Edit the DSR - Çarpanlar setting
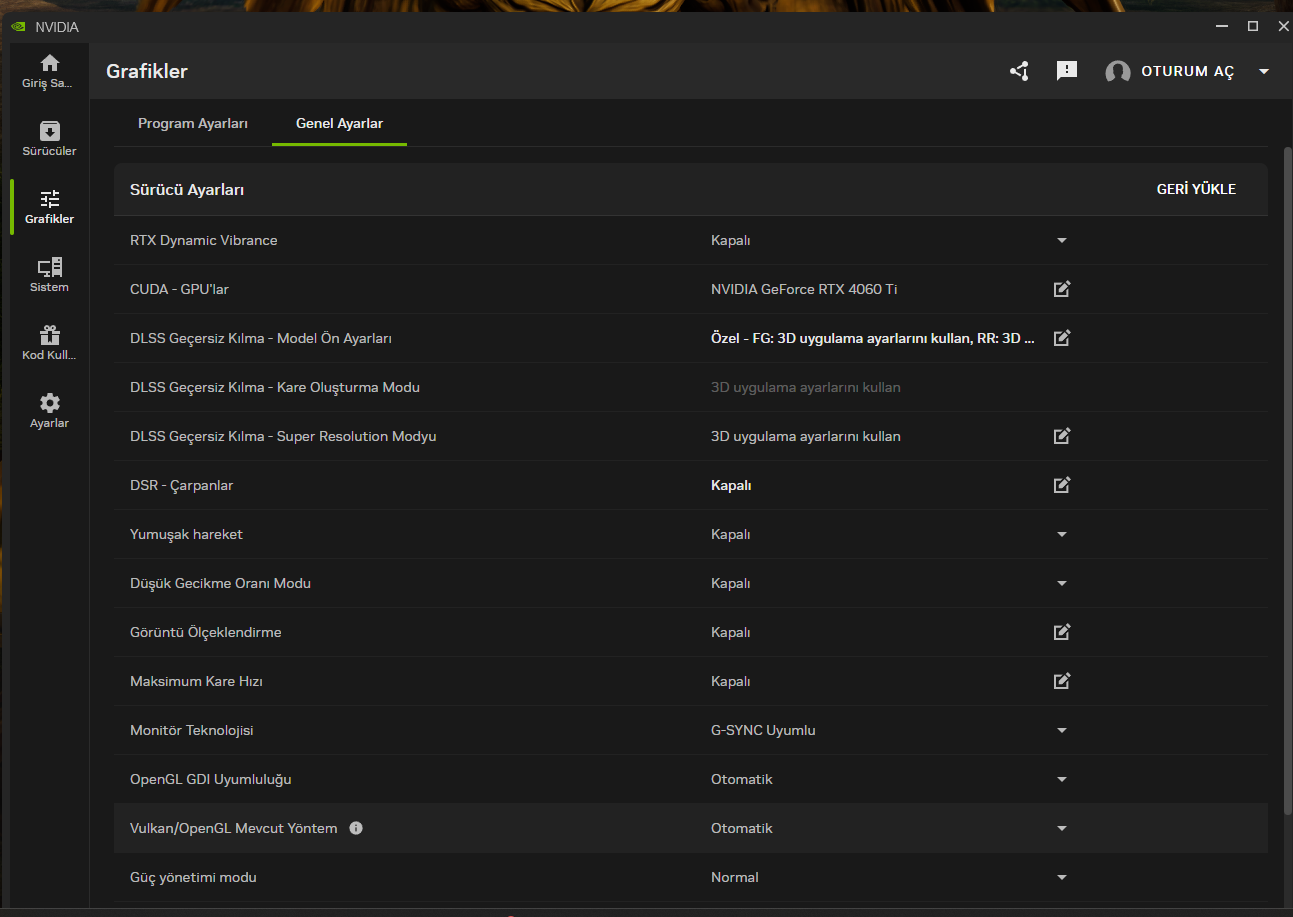Viewport: 1293px width, 917px height. pos(1062,485)
